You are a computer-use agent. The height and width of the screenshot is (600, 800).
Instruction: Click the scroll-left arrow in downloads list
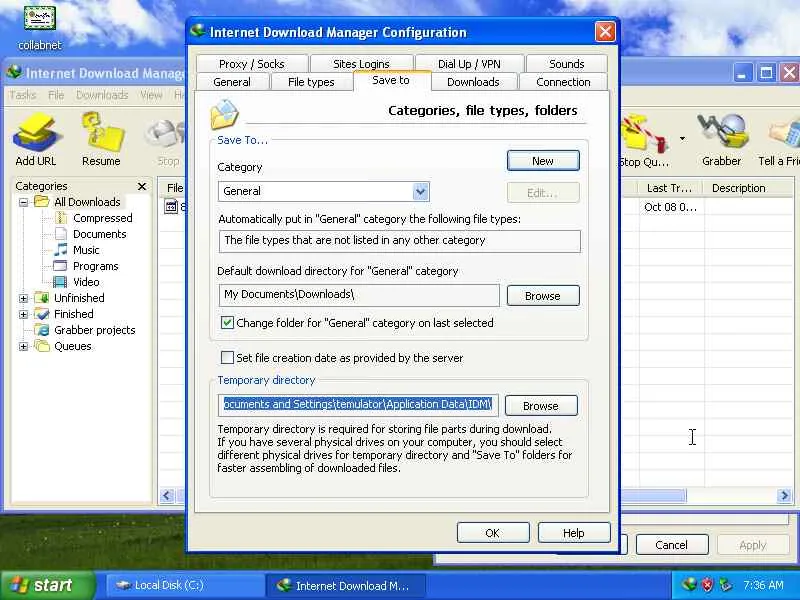tap(166, 495)
